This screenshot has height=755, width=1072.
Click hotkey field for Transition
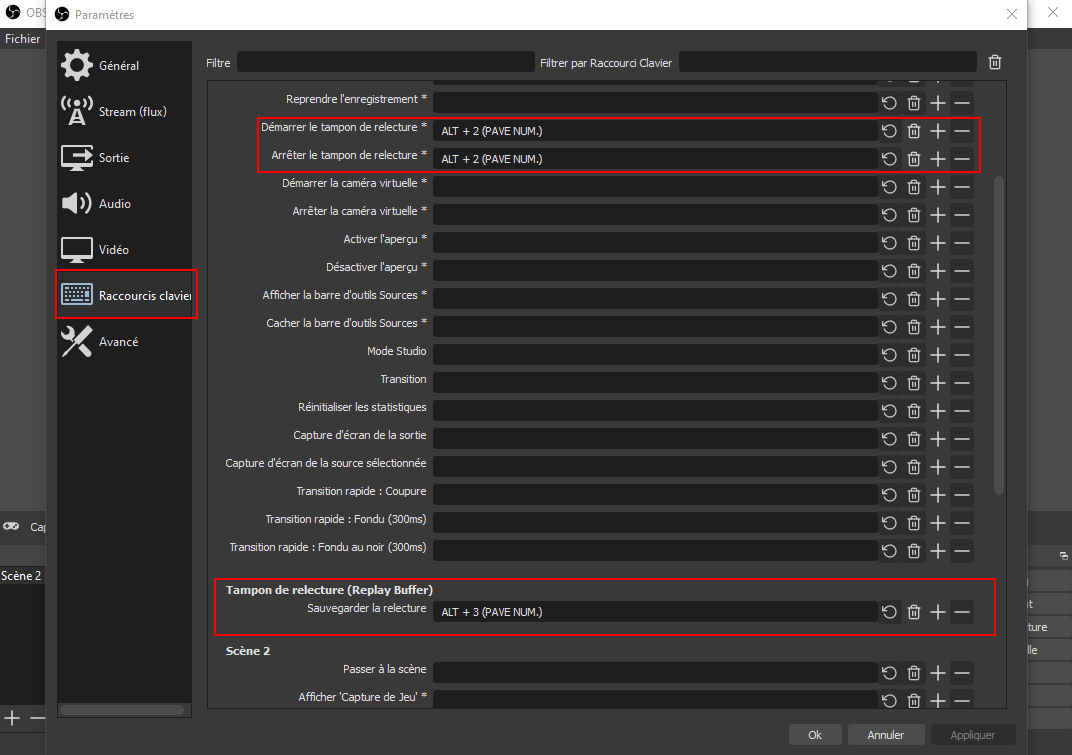coord(655,383)
